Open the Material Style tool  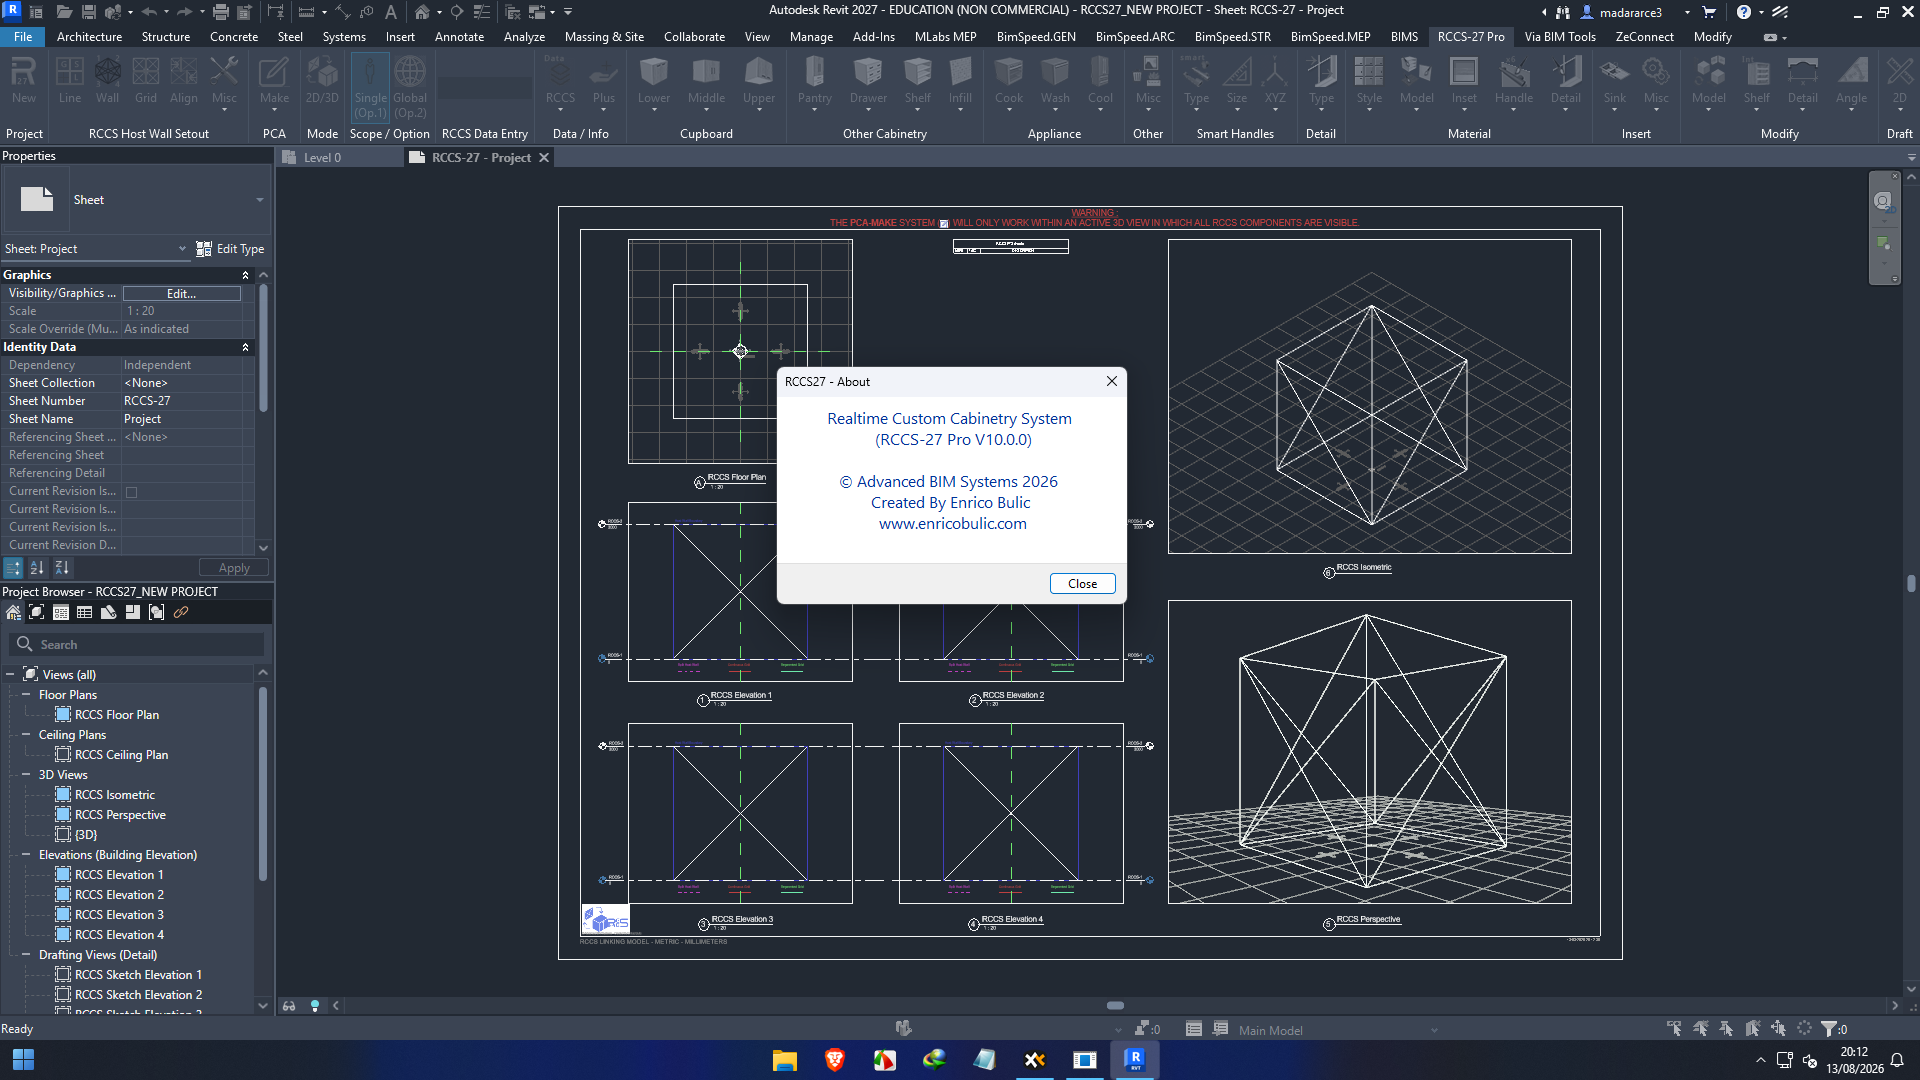coord(1369,82)
